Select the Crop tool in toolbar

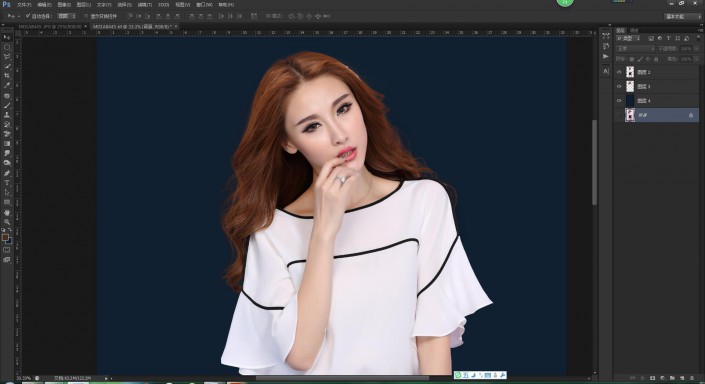click(7, 76)
